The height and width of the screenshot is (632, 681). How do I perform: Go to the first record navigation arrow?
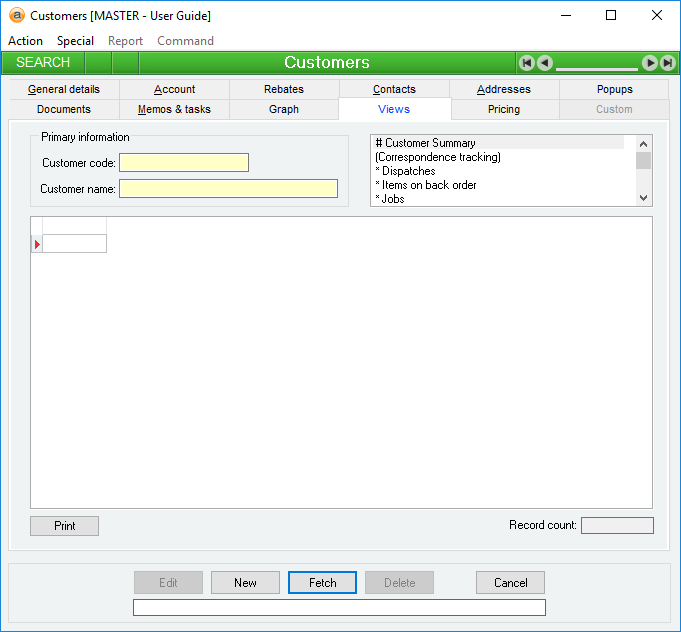point(526,63)
